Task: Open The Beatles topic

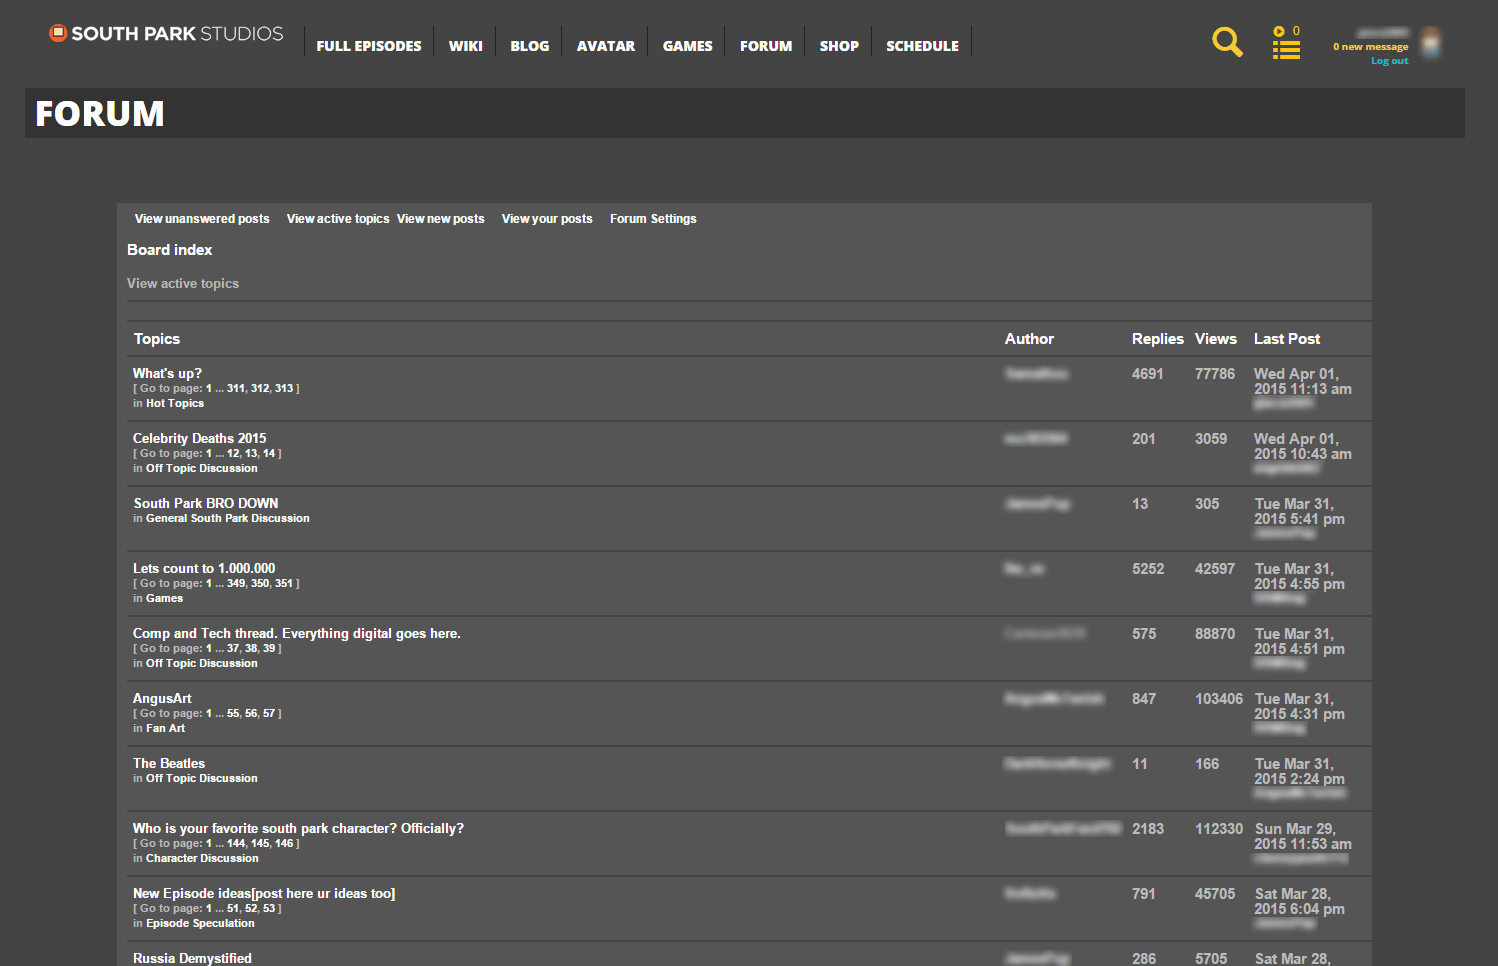Action: tap(169, 764)
